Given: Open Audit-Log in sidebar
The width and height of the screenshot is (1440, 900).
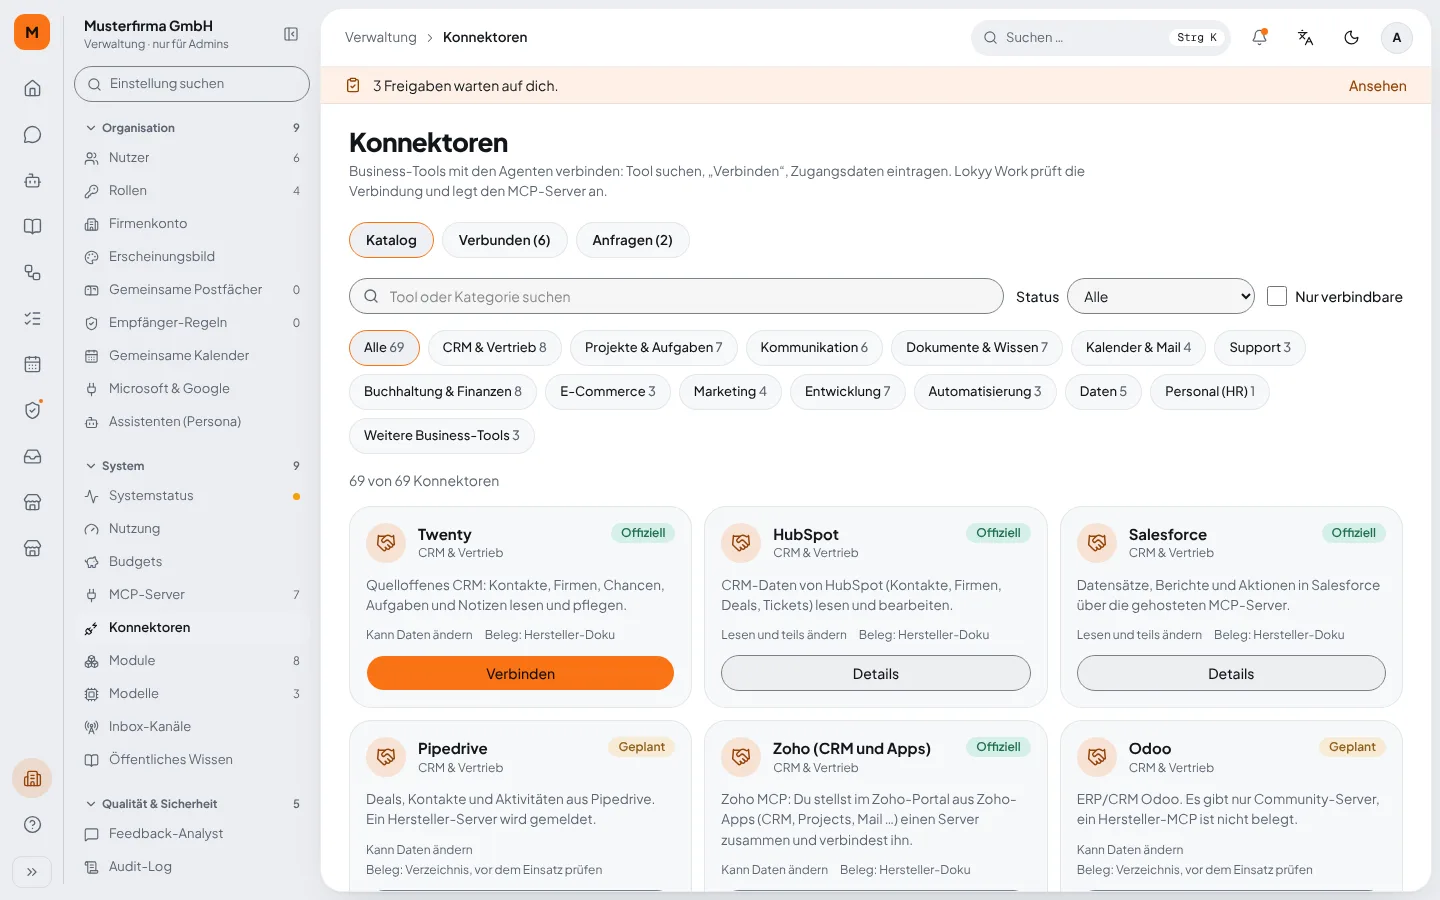Looking at the screenshot, I should (193, 866).
